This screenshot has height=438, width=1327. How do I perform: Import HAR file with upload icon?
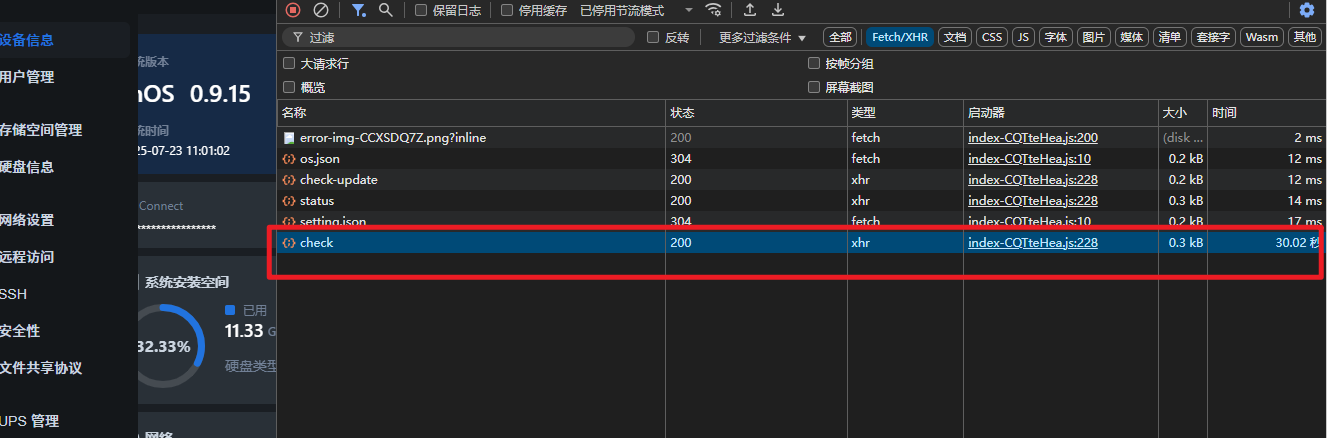(x=750, y=10)
